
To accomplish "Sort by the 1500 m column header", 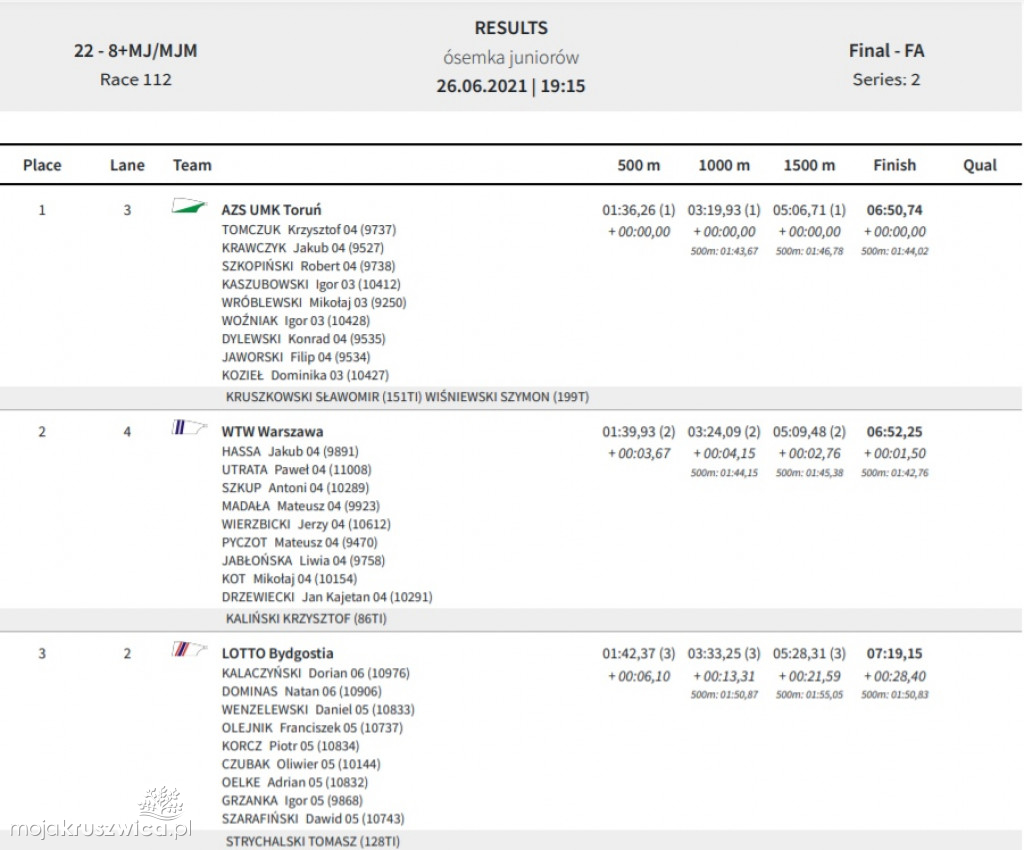I will coord(809,165).
